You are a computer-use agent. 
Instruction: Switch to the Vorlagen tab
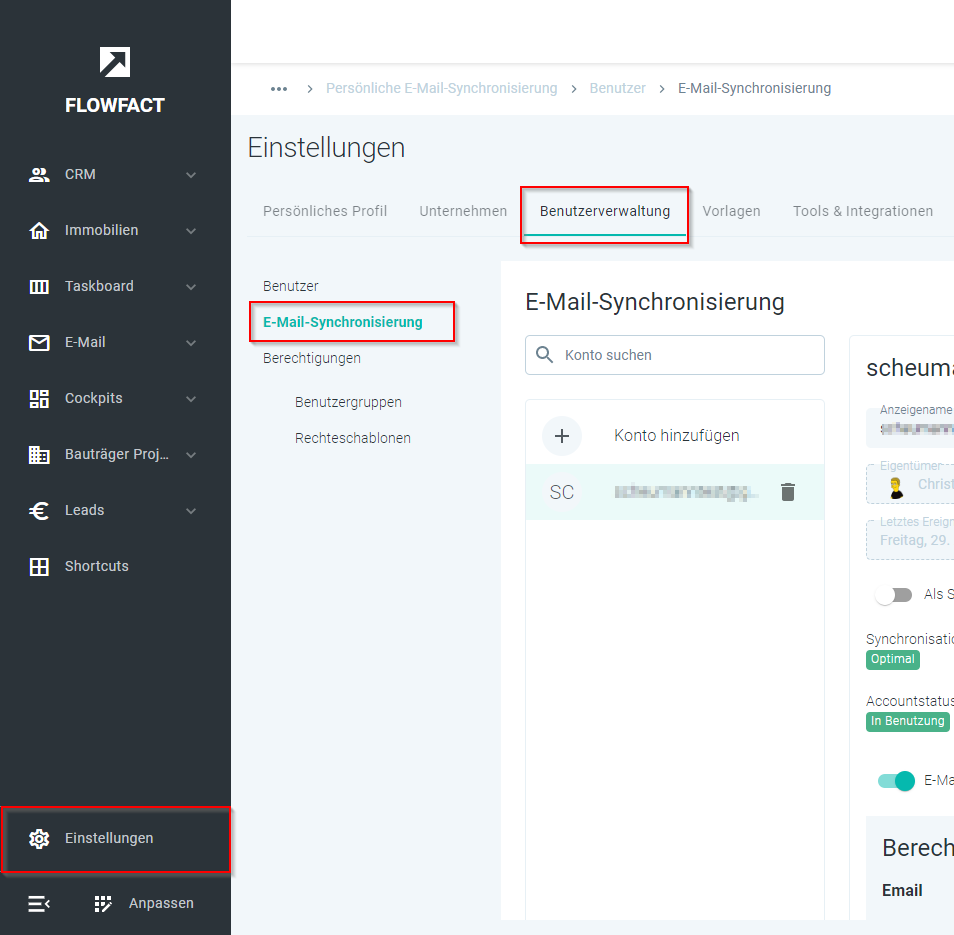tap(731, 211)
